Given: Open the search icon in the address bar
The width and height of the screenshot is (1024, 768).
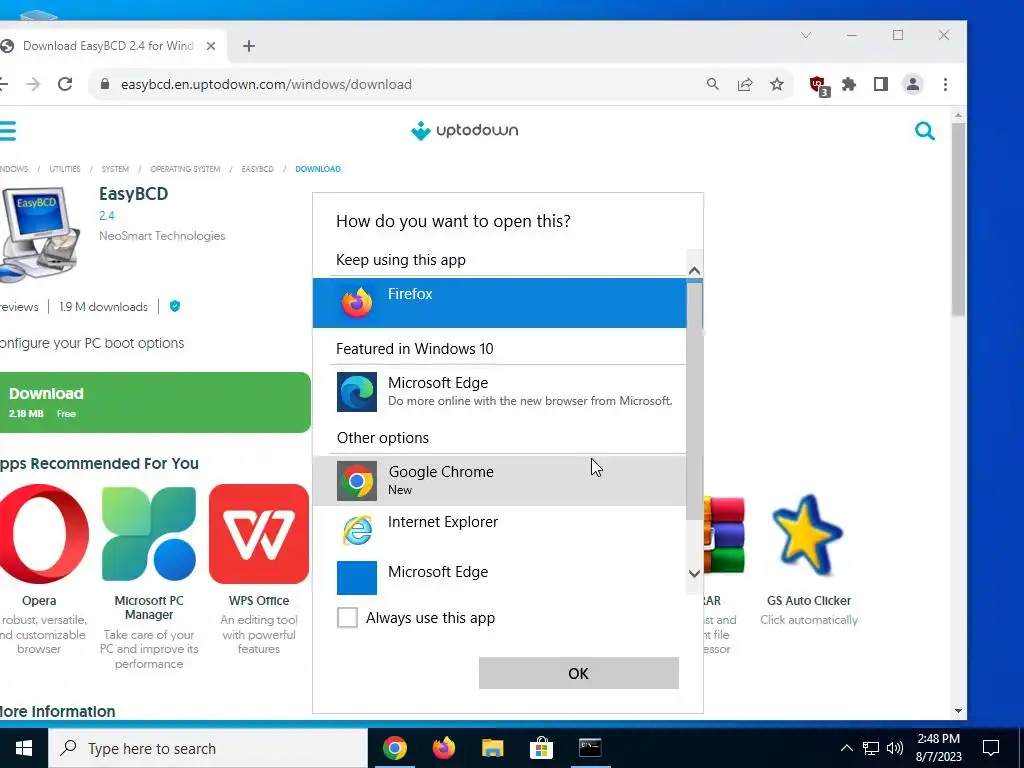Looking at the screenshot, I should click(712, 84).
